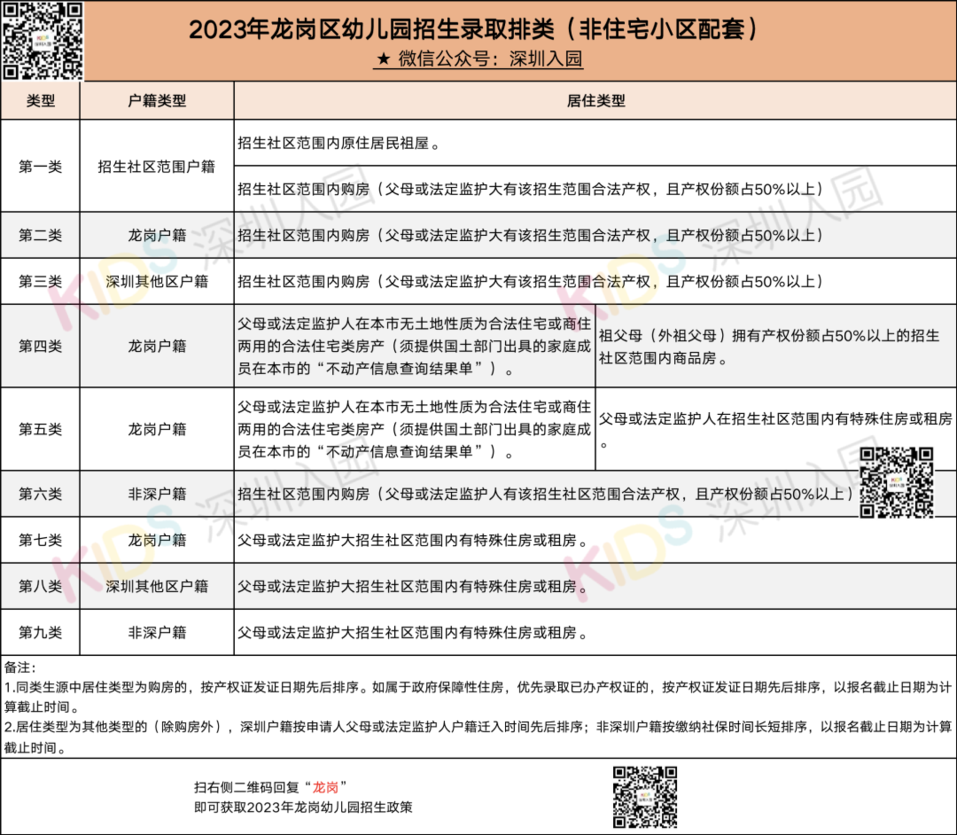Click the 第一类 row label
The image size is (957, 835).
point(40,166)
